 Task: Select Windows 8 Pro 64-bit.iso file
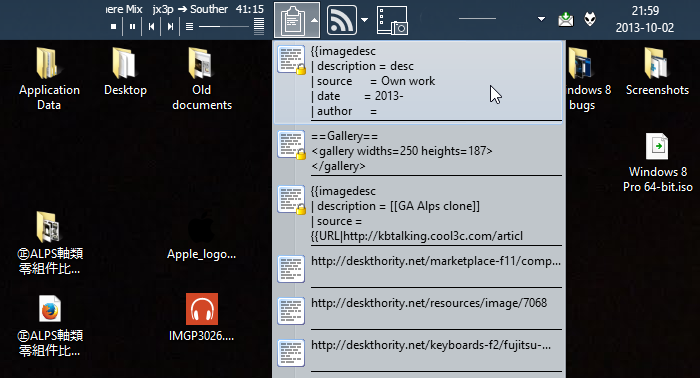pos(658,163)
